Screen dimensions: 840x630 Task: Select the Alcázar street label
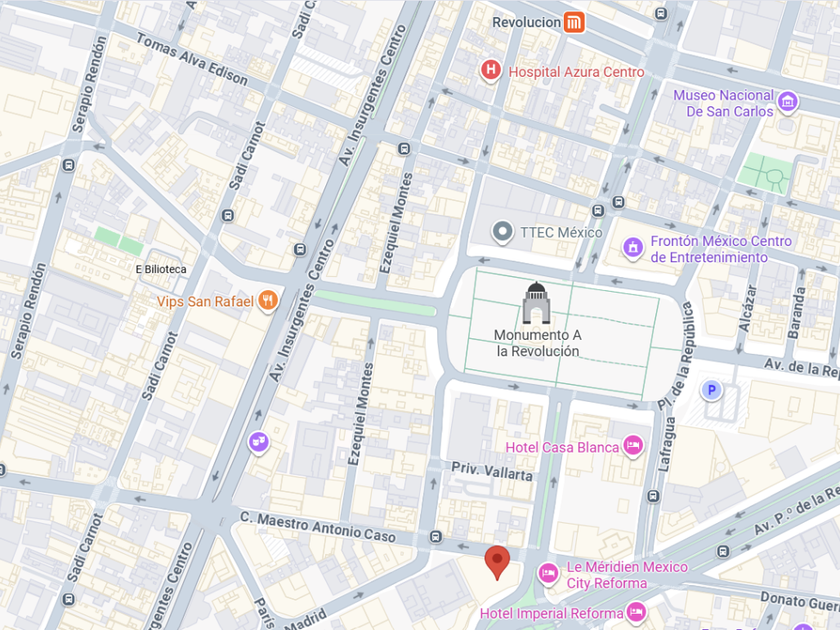[x=747, y=309]
